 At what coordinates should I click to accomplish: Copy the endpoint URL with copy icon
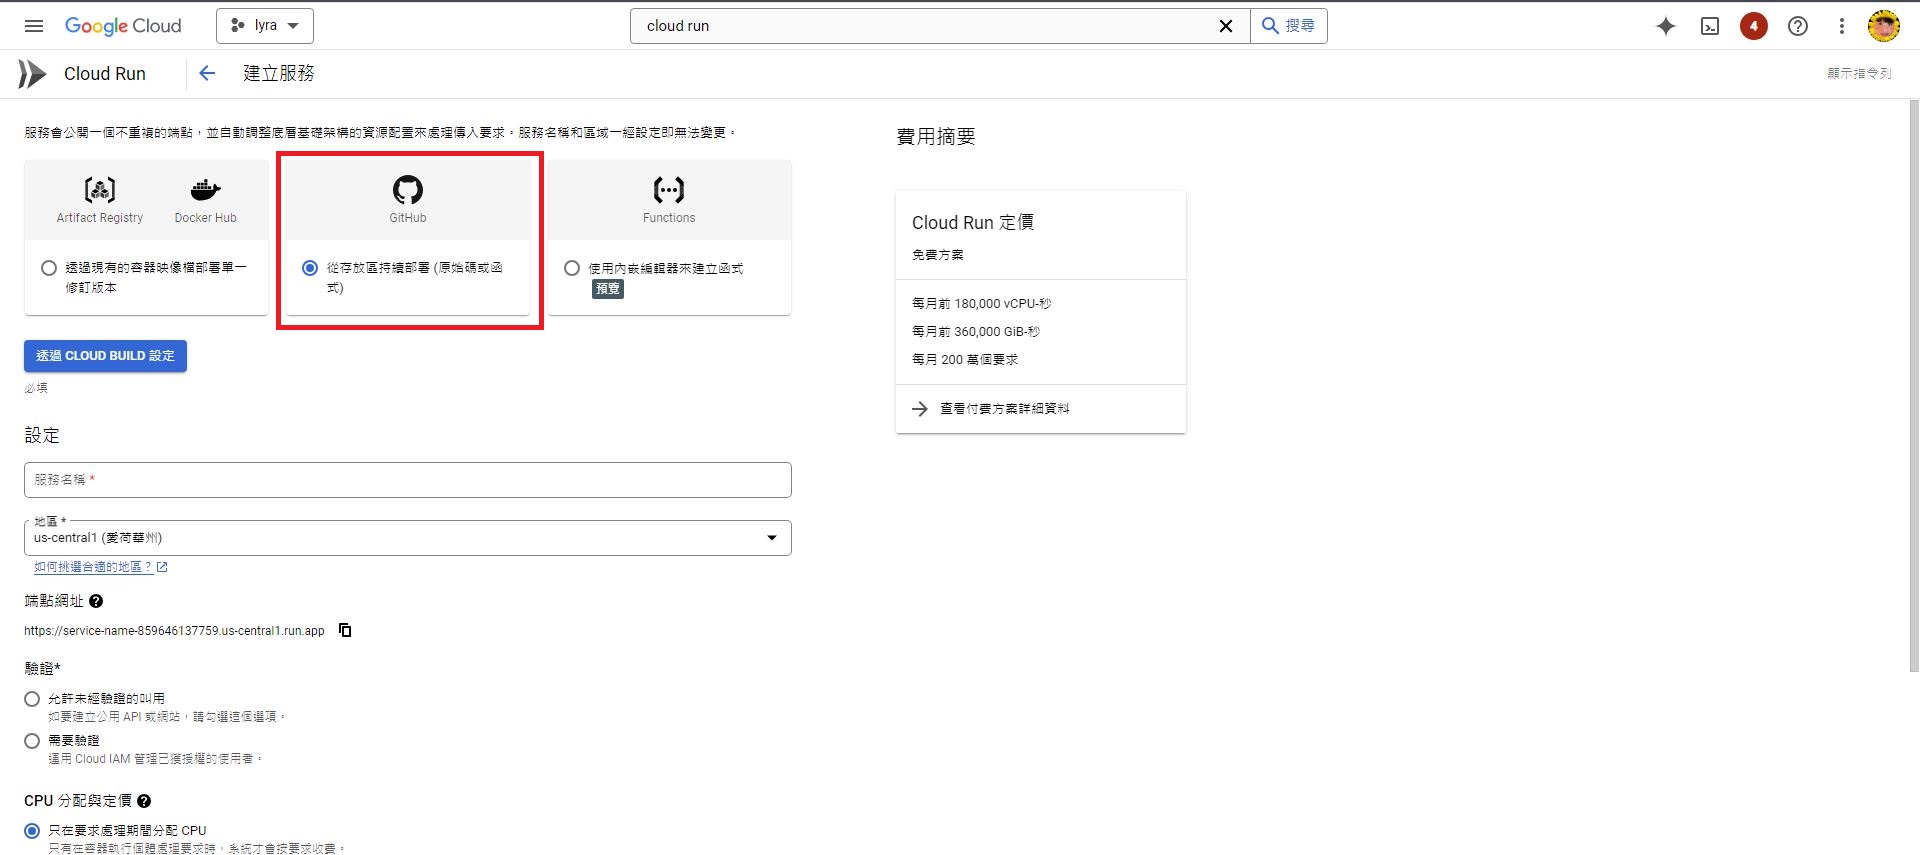345,630
